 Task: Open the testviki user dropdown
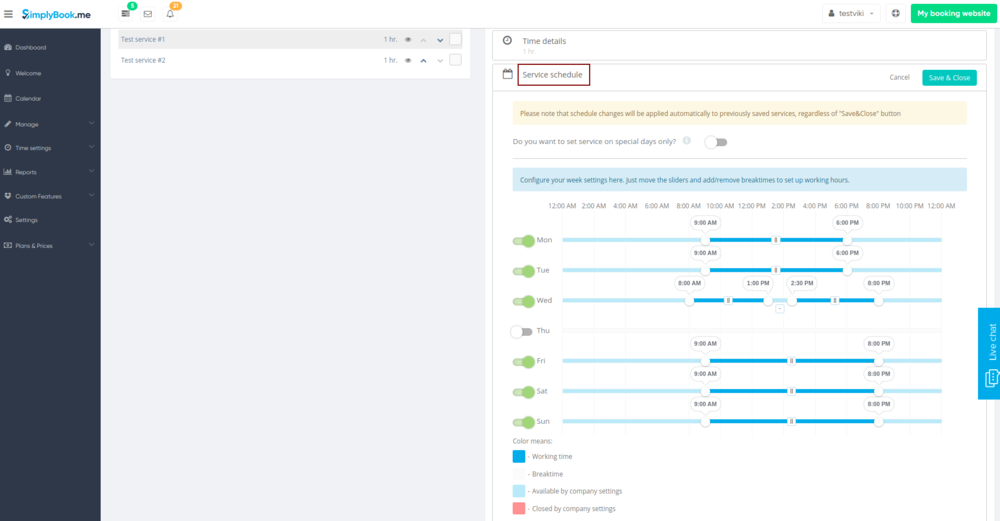[x=851, y=14]
